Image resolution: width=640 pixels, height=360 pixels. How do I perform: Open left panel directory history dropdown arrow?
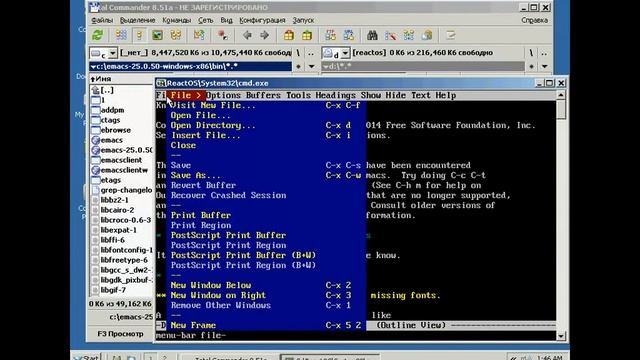(311, 67)
